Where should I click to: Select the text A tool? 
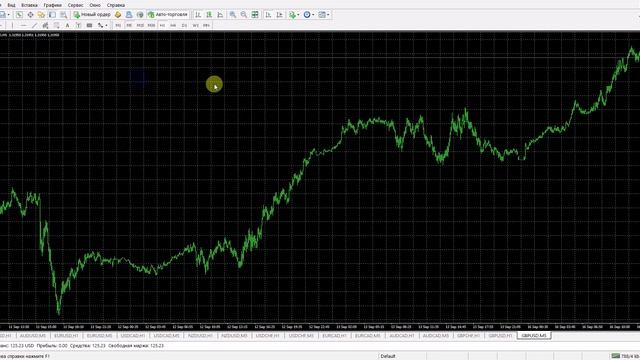tap(67, 25)
